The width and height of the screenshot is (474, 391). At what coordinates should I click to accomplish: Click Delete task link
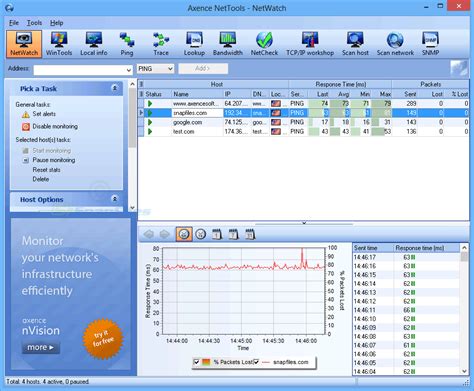[x=41, y=179]
